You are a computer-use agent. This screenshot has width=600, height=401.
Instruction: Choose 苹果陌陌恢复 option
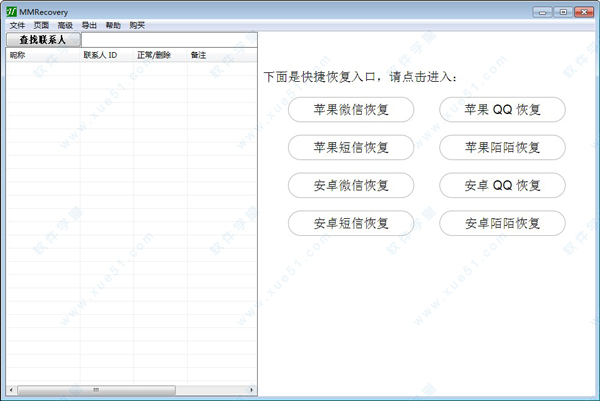502,147
